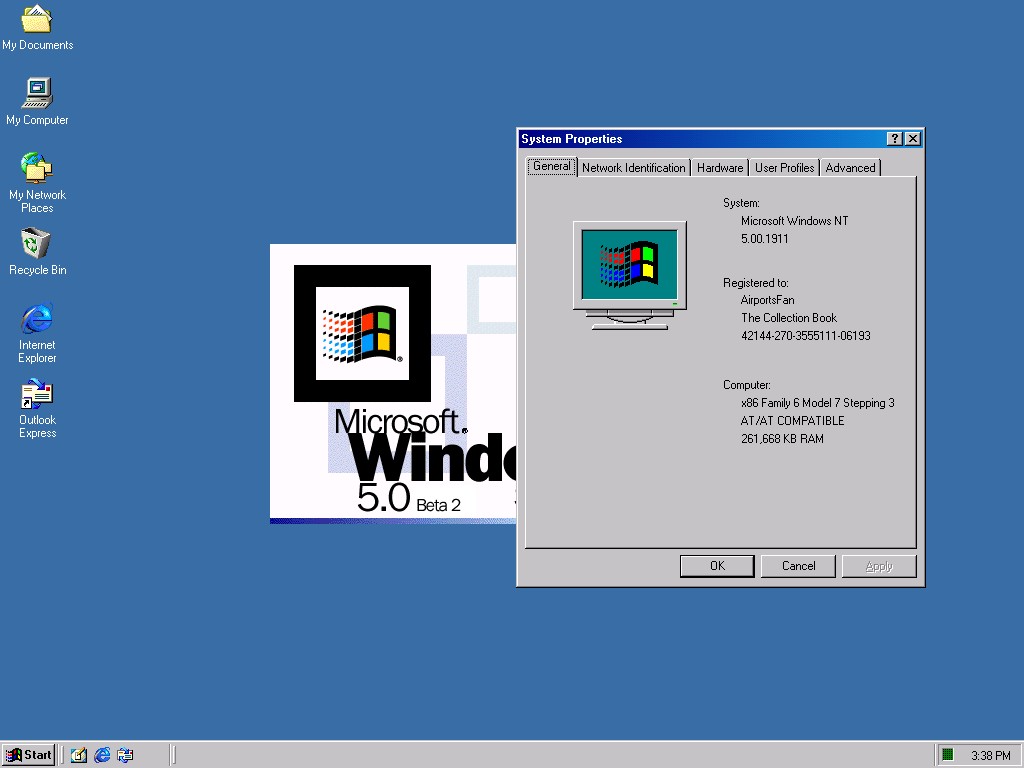Click Cancel in System Properties
Screen dimensions: 1024x768
(x=798, y=566)
